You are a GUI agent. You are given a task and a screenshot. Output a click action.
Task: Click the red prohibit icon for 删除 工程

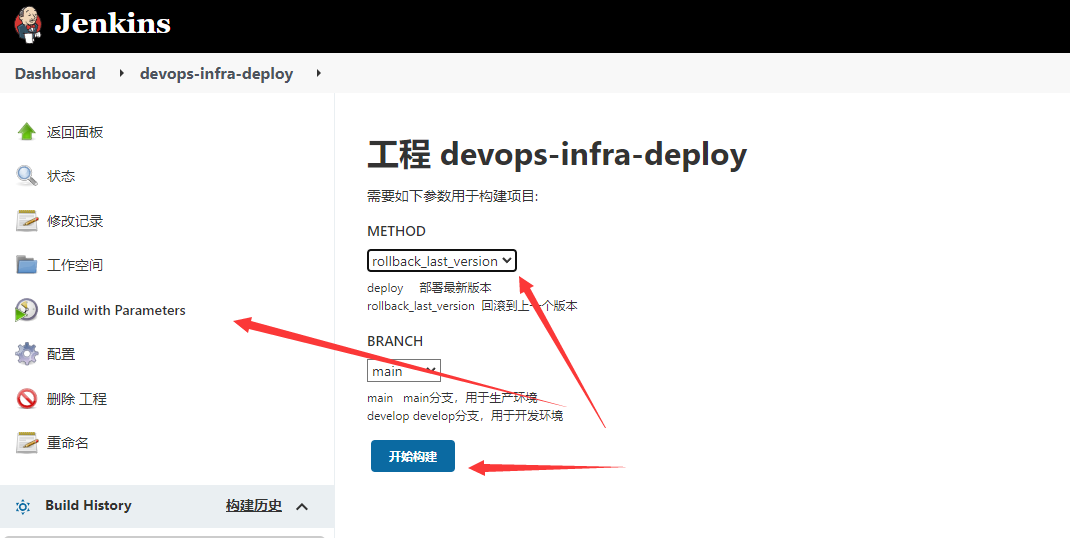click(x=27, y=398)
